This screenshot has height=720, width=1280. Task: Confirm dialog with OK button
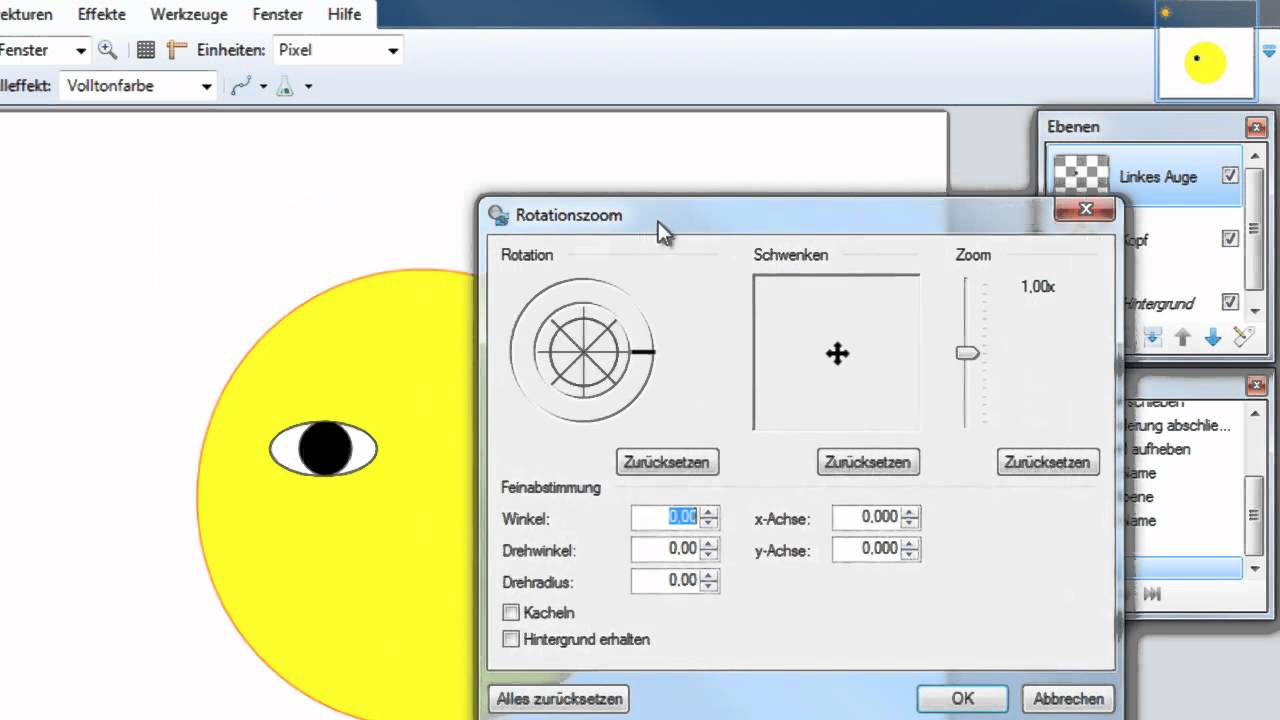[x=963, y=699]
